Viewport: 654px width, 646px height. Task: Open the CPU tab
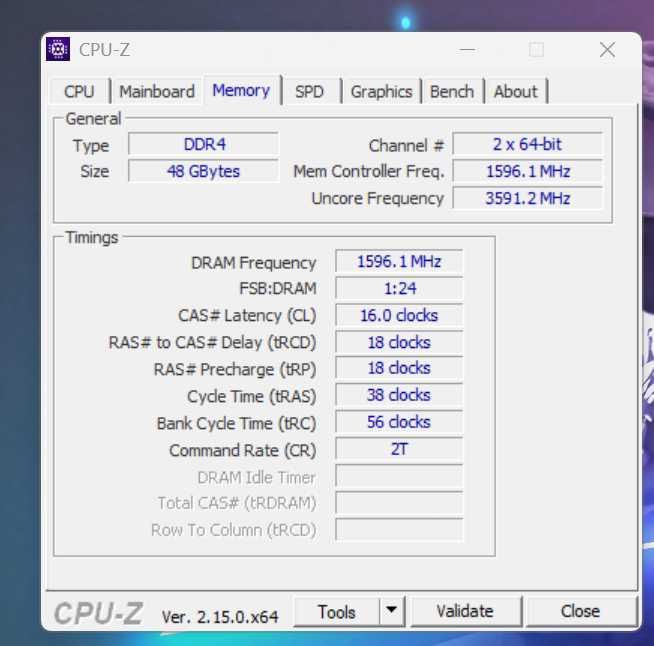tap(79, 91)
